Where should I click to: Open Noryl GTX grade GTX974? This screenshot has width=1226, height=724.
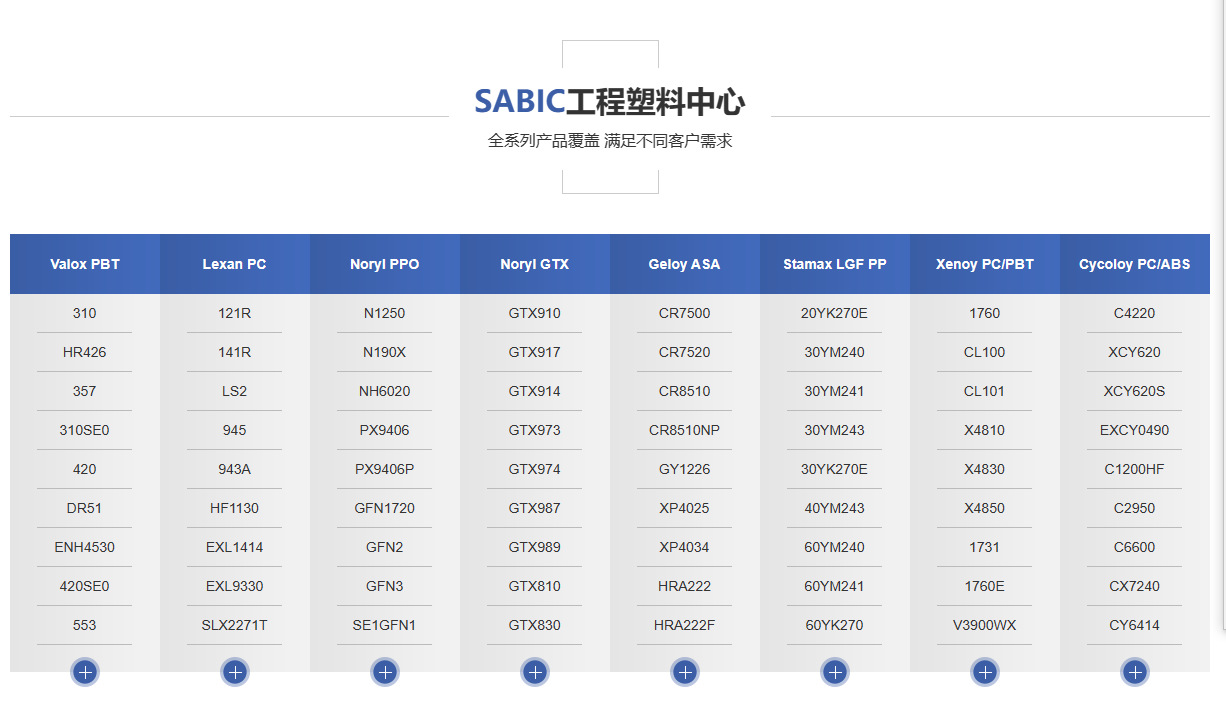click(535, 469)
